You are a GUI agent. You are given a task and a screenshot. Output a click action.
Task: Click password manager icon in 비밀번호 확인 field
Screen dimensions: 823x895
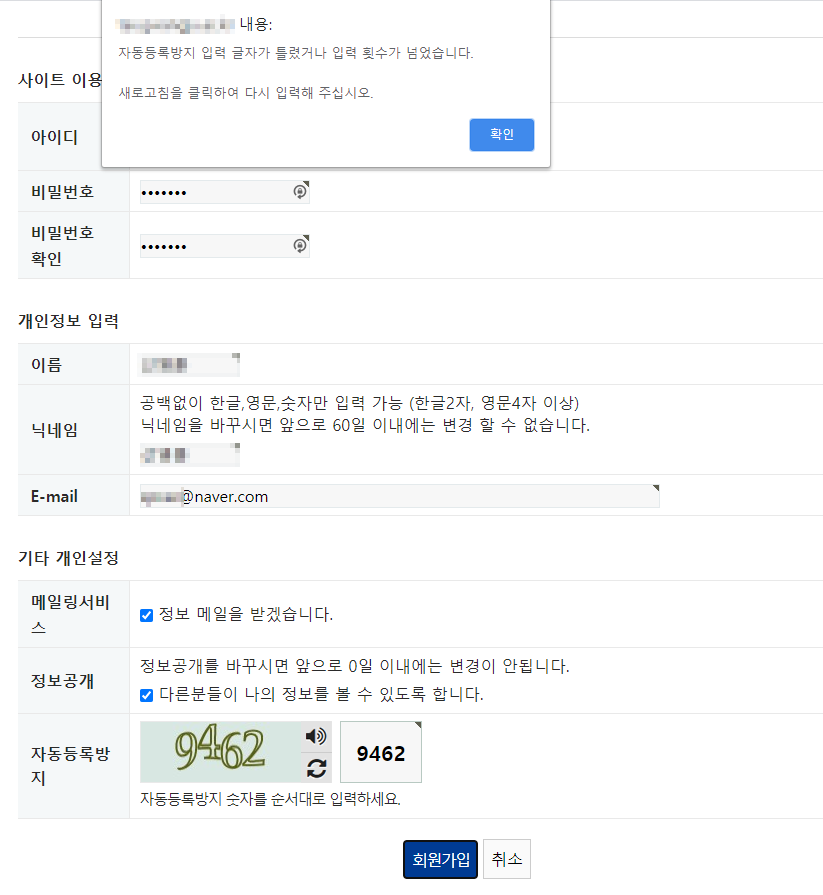pos(300,245)
